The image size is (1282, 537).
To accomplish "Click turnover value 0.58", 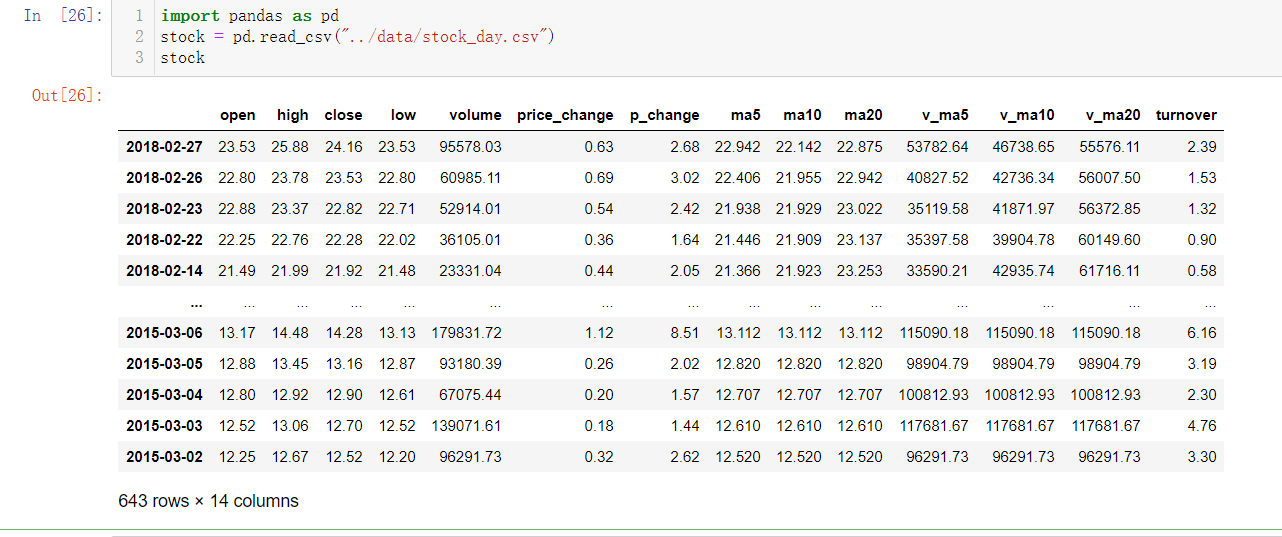I will (x=1203, y=271).
